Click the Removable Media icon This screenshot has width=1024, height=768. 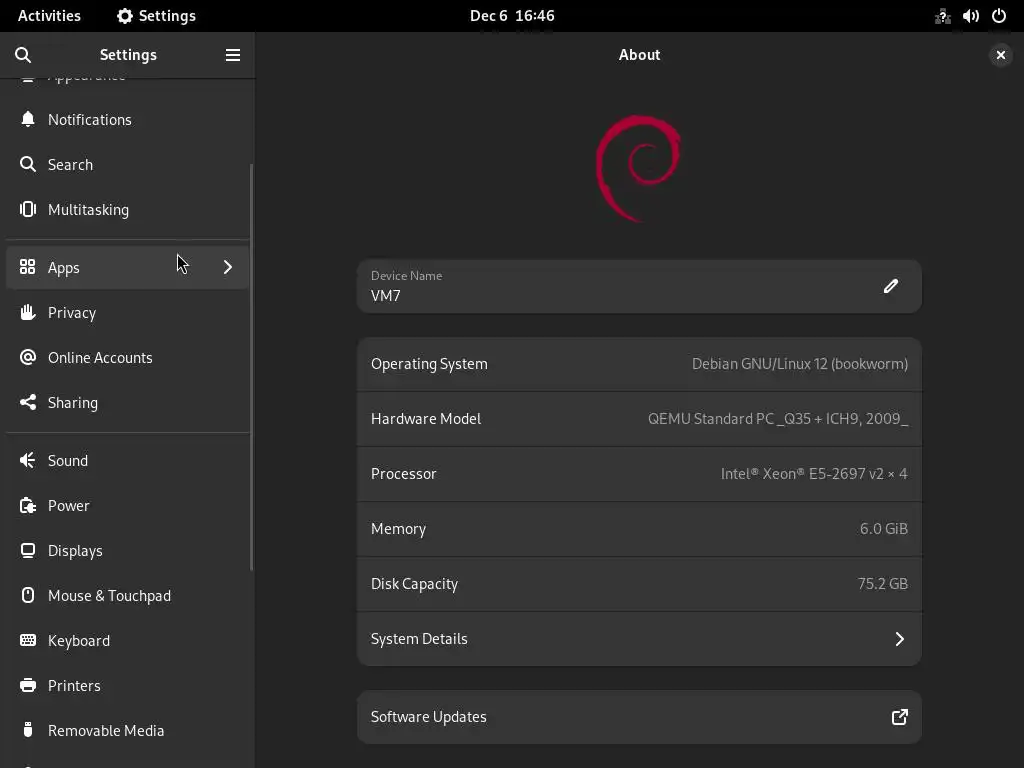(x=27, y=729)
